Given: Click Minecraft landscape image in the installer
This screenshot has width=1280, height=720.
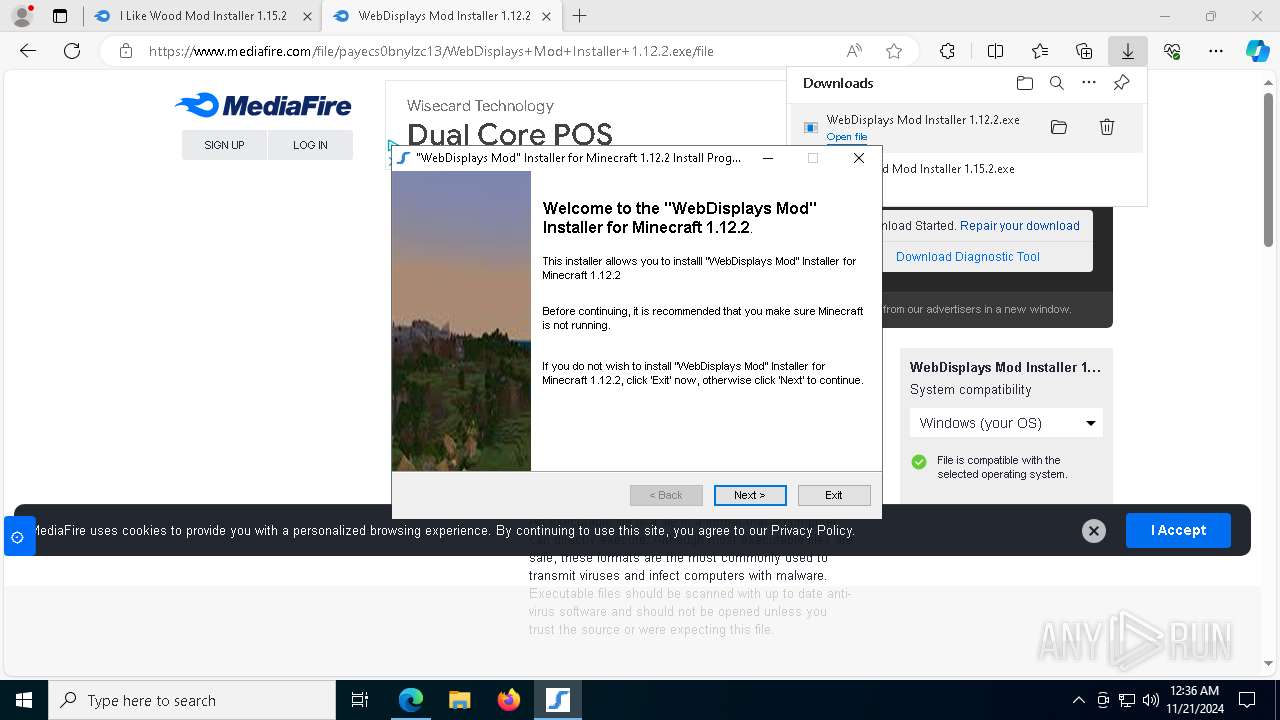Looking at the screenshot, I should [x=461, y=321].
